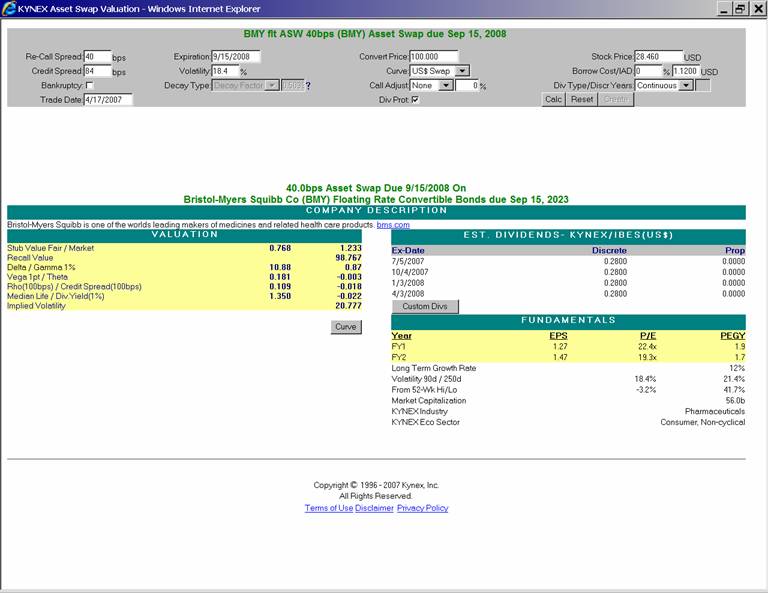The width and height of the screenshot is (768, 593).
Task: Click the Borrow Cost percent field
Action: pyautogui.click(x=648, y=71)
